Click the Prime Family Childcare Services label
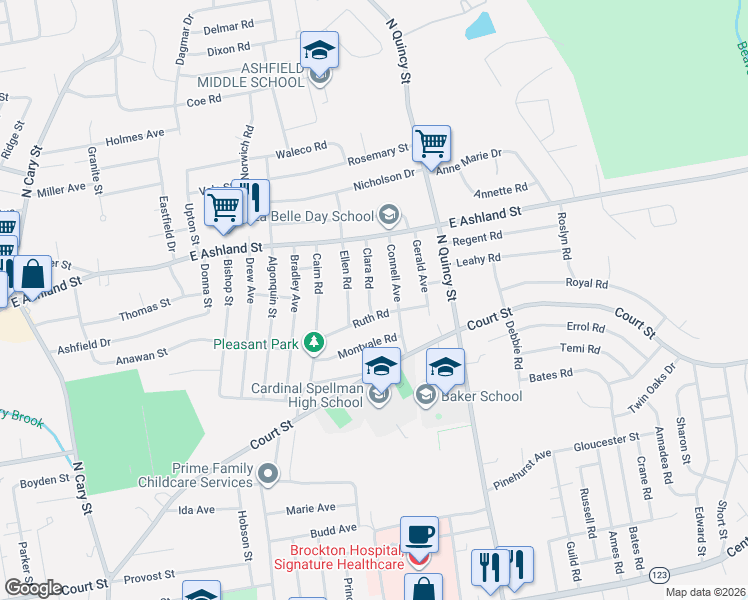The image size is (748, 600). (x=196, y=475)
